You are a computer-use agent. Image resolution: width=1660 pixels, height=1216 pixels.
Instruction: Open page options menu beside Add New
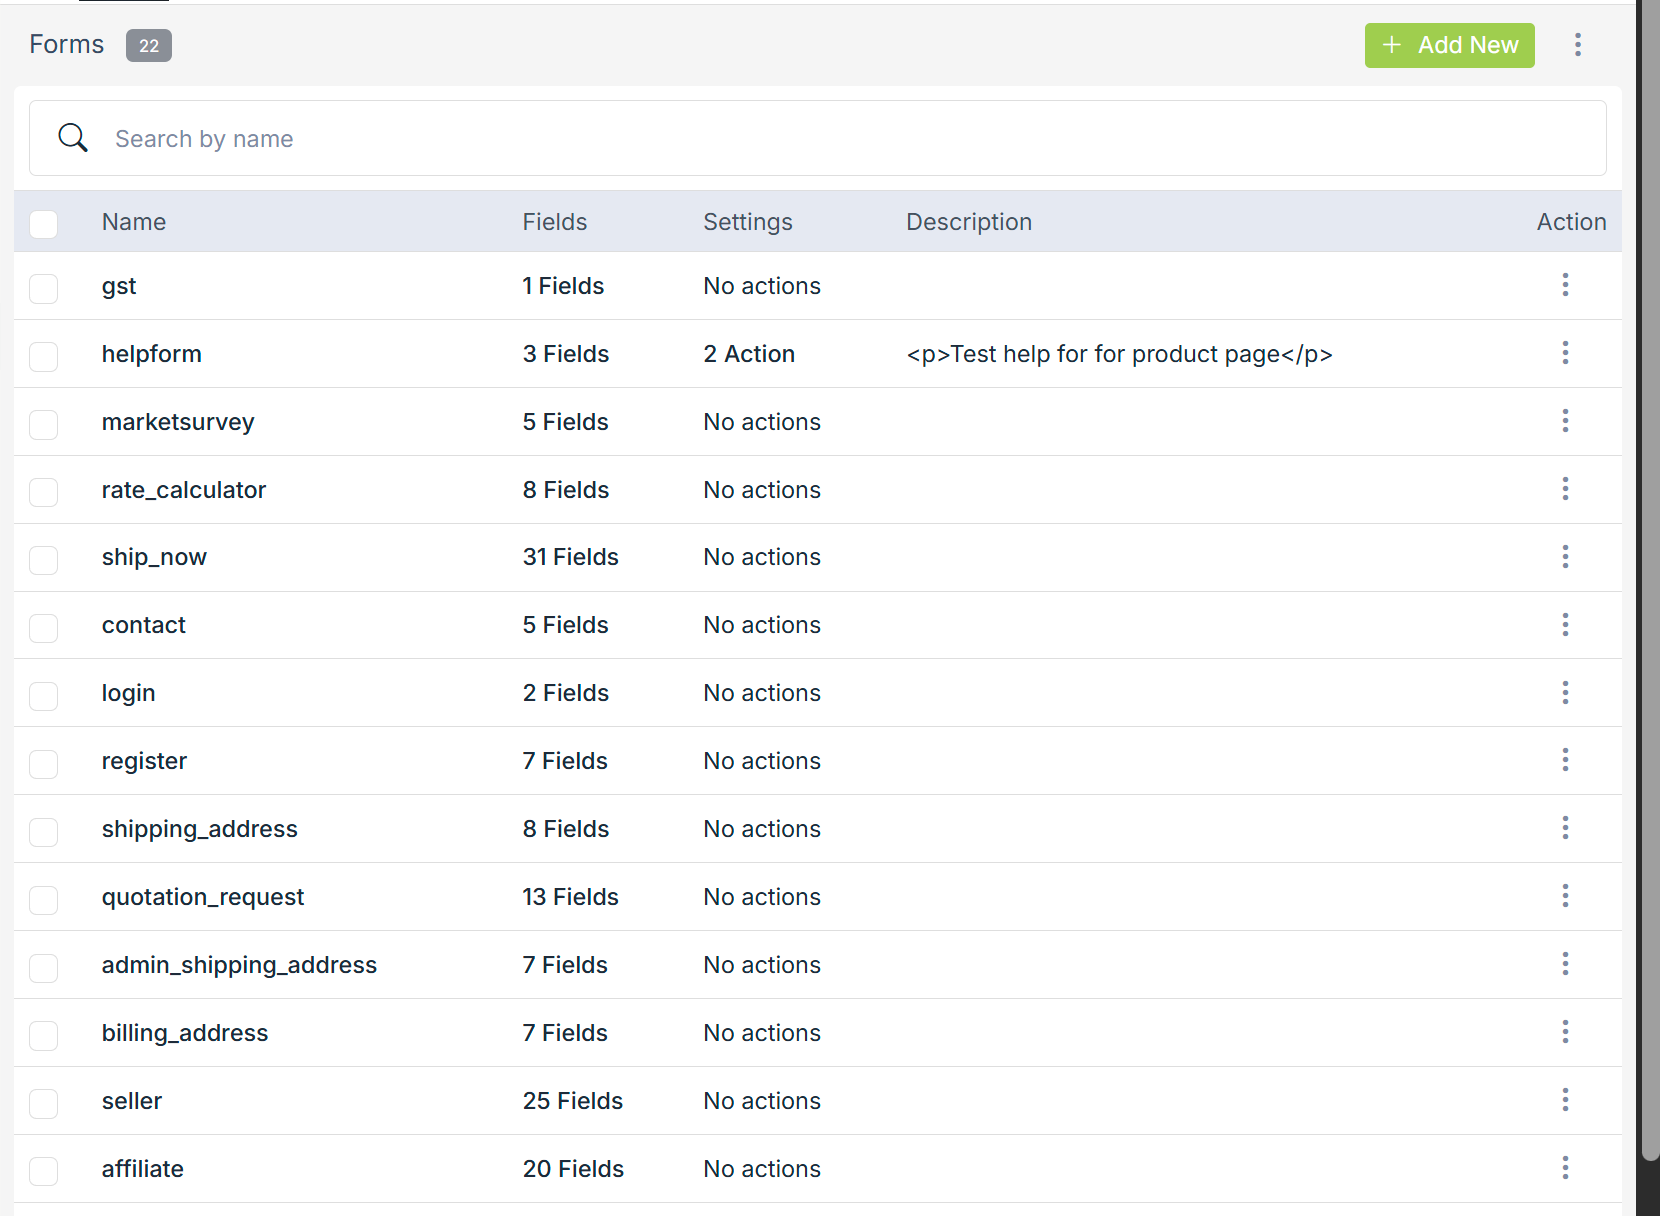point(1577,45)
